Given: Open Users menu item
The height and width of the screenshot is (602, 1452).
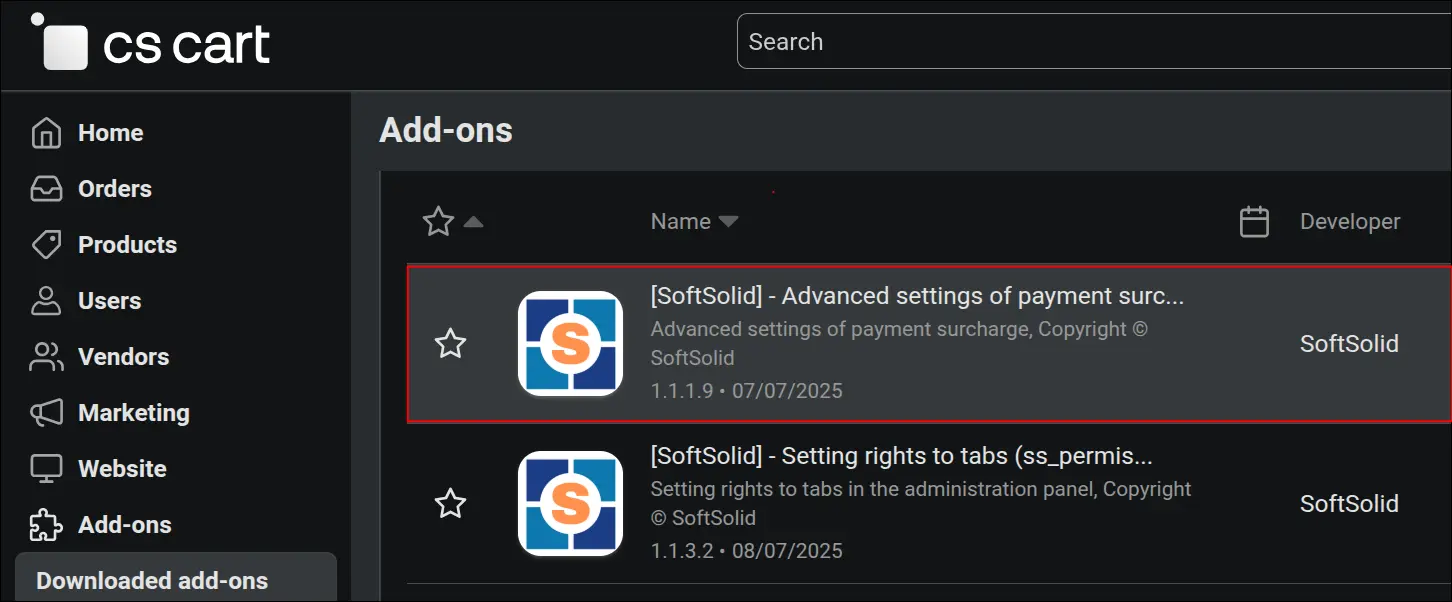Looking at the screenshot, I should click(x=109, y=301).
